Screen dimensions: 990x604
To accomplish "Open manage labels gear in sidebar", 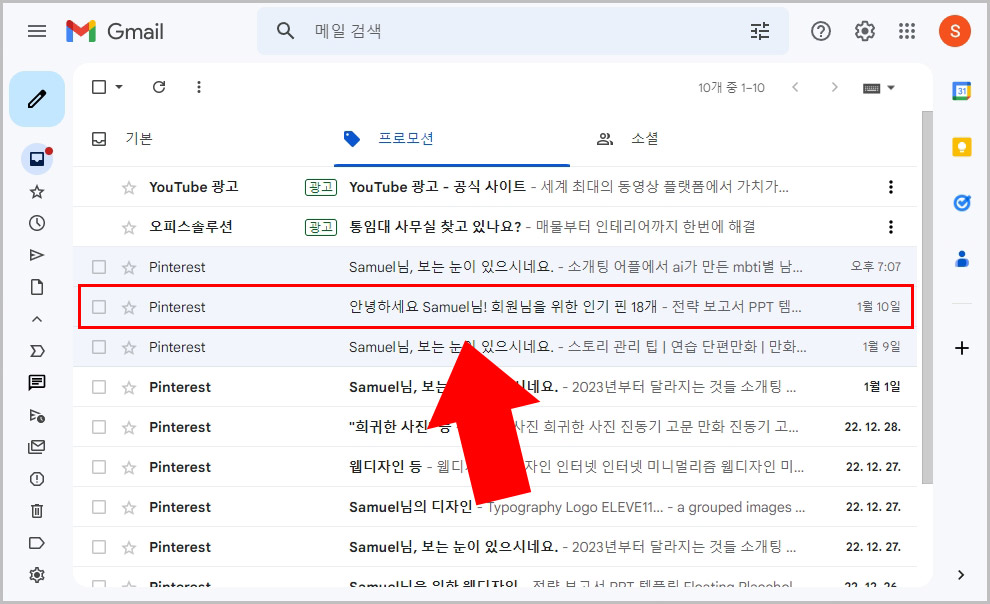I will click(x=37, y=575).
